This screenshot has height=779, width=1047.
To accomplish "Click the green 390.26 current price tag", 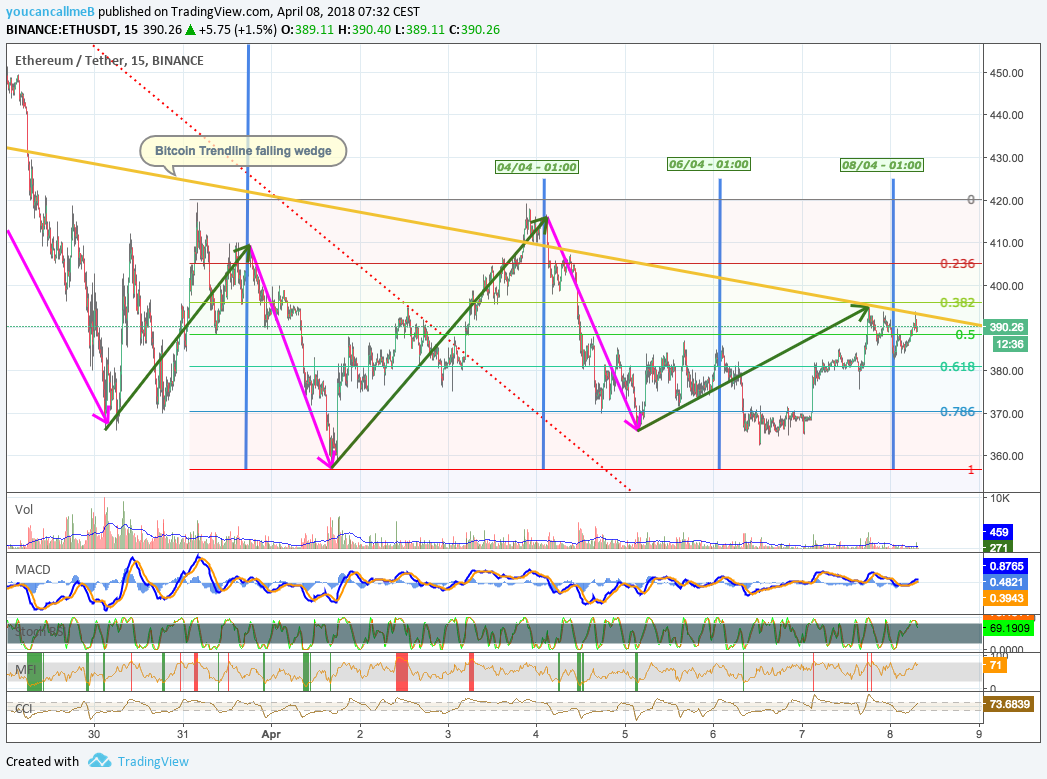I will 1006,327.
